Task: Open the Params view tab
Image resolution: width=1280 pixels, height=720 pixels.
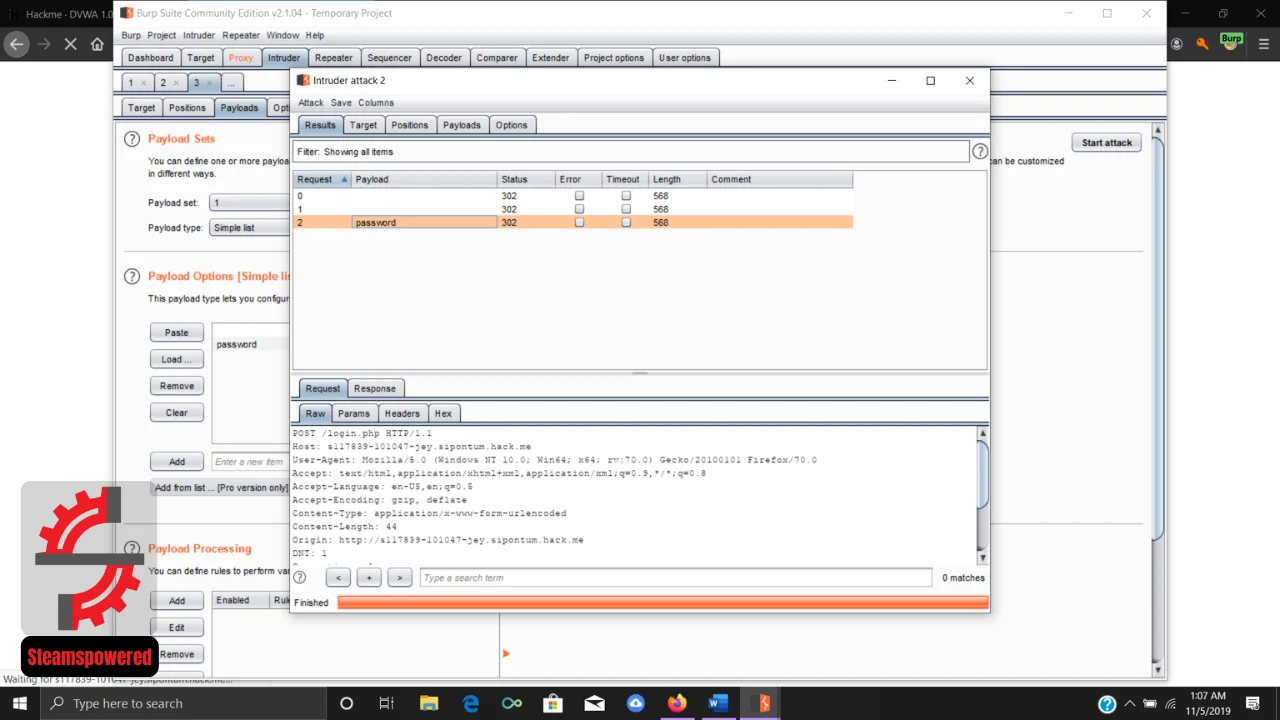Action: [354, 413]
